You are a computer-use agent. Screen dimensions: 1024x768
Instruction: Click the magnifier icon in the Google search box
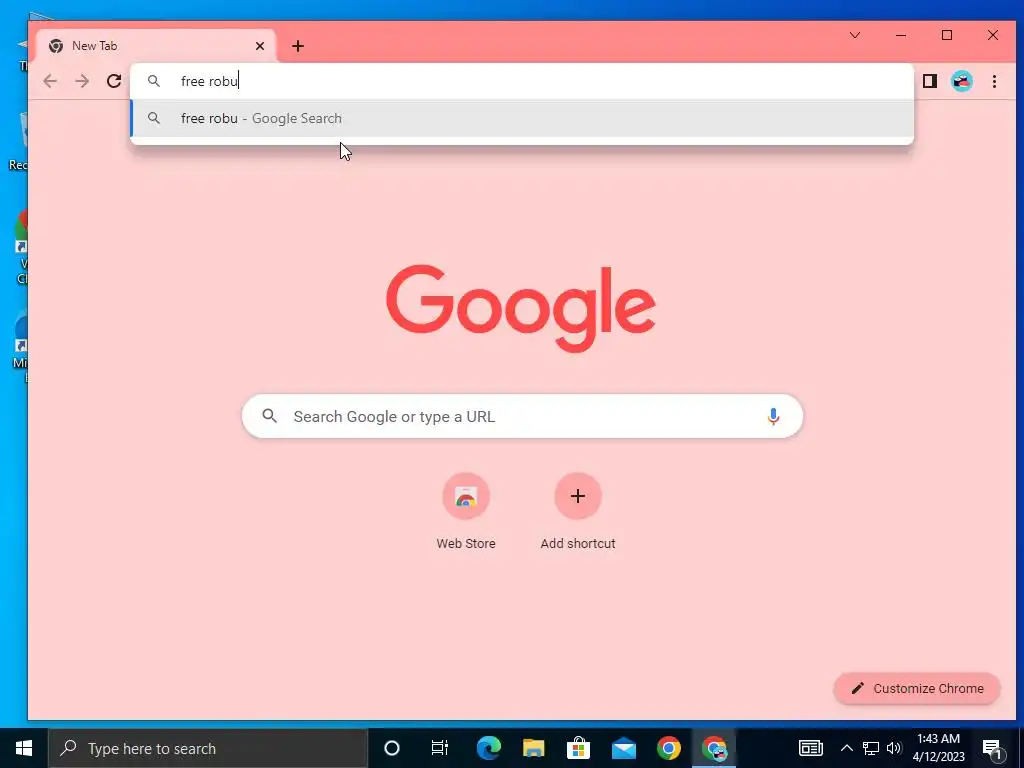pyautogui.click(x=270, y=415)
